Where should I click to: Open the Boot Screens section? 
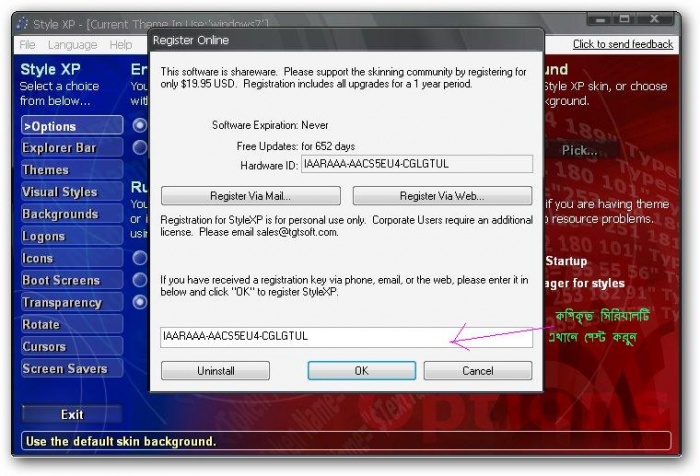click(71, 280)
